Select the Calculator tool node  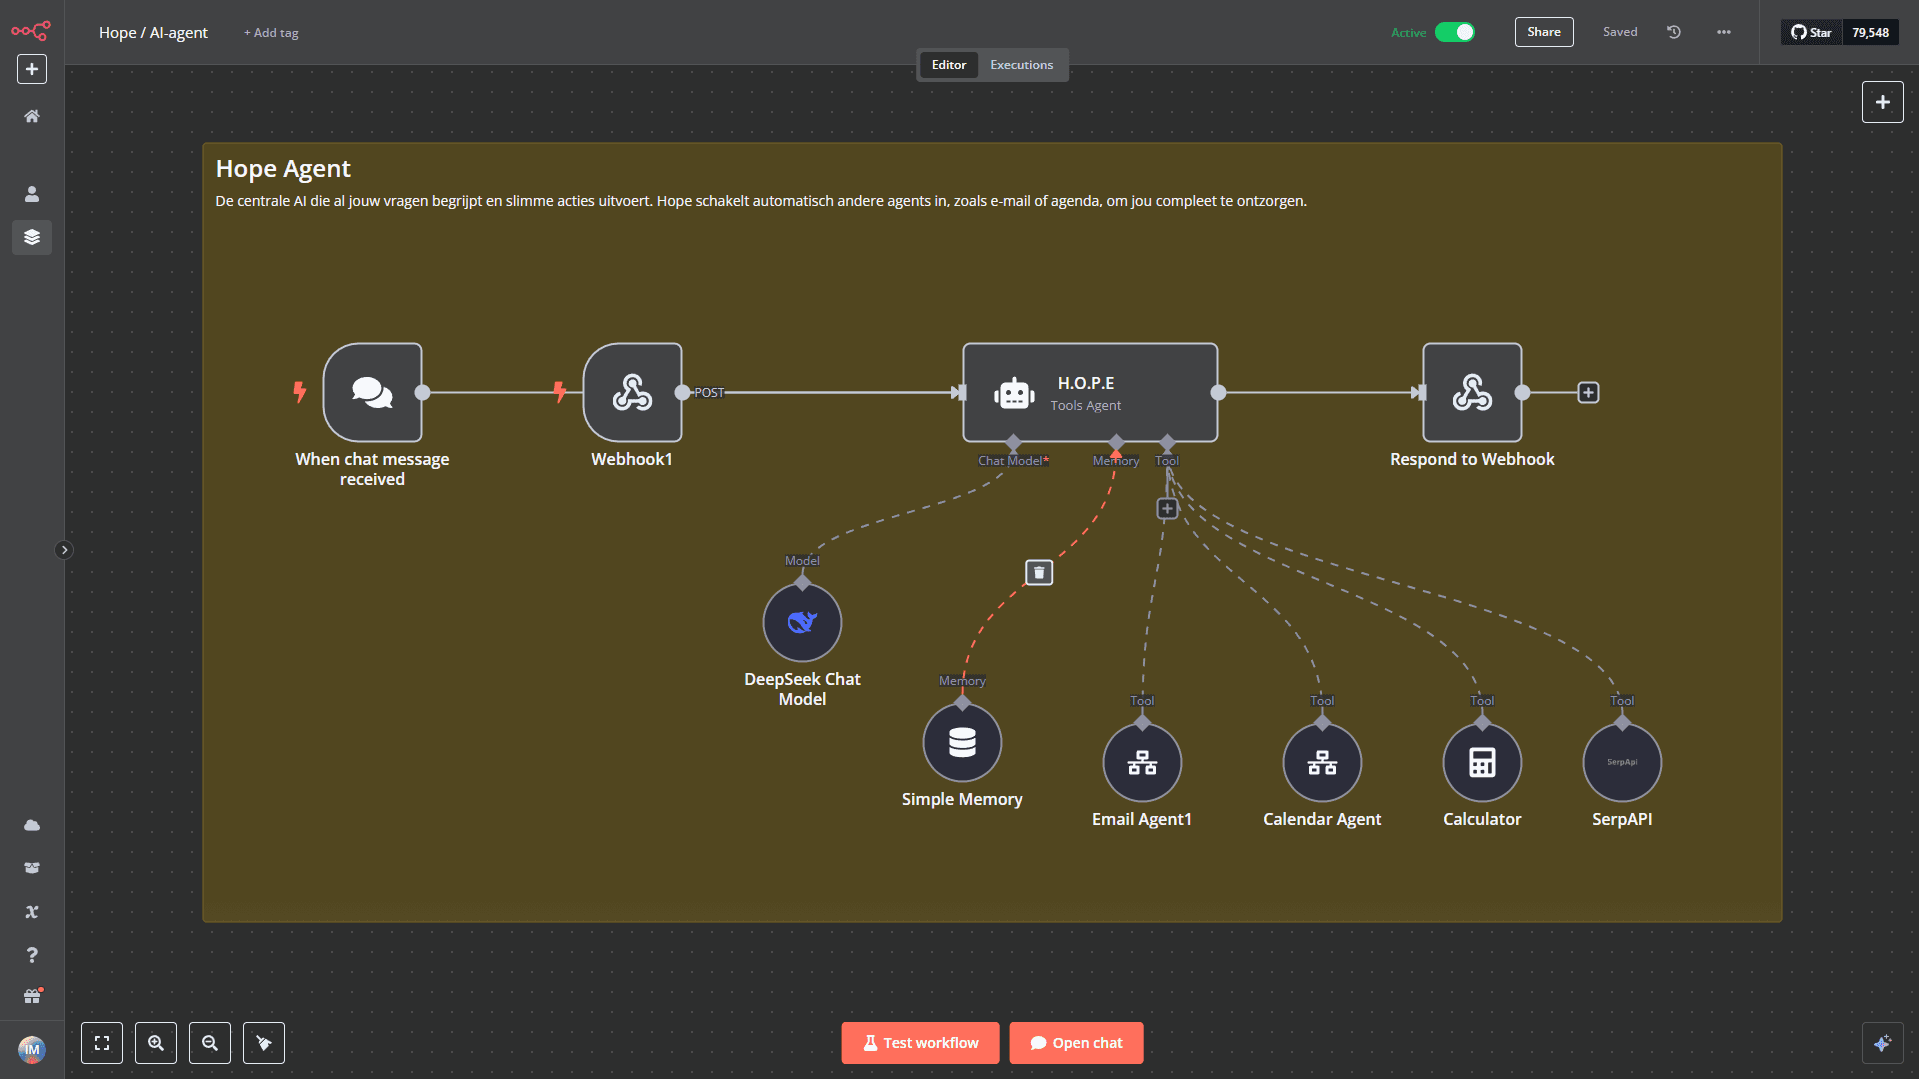(1482, 762)
